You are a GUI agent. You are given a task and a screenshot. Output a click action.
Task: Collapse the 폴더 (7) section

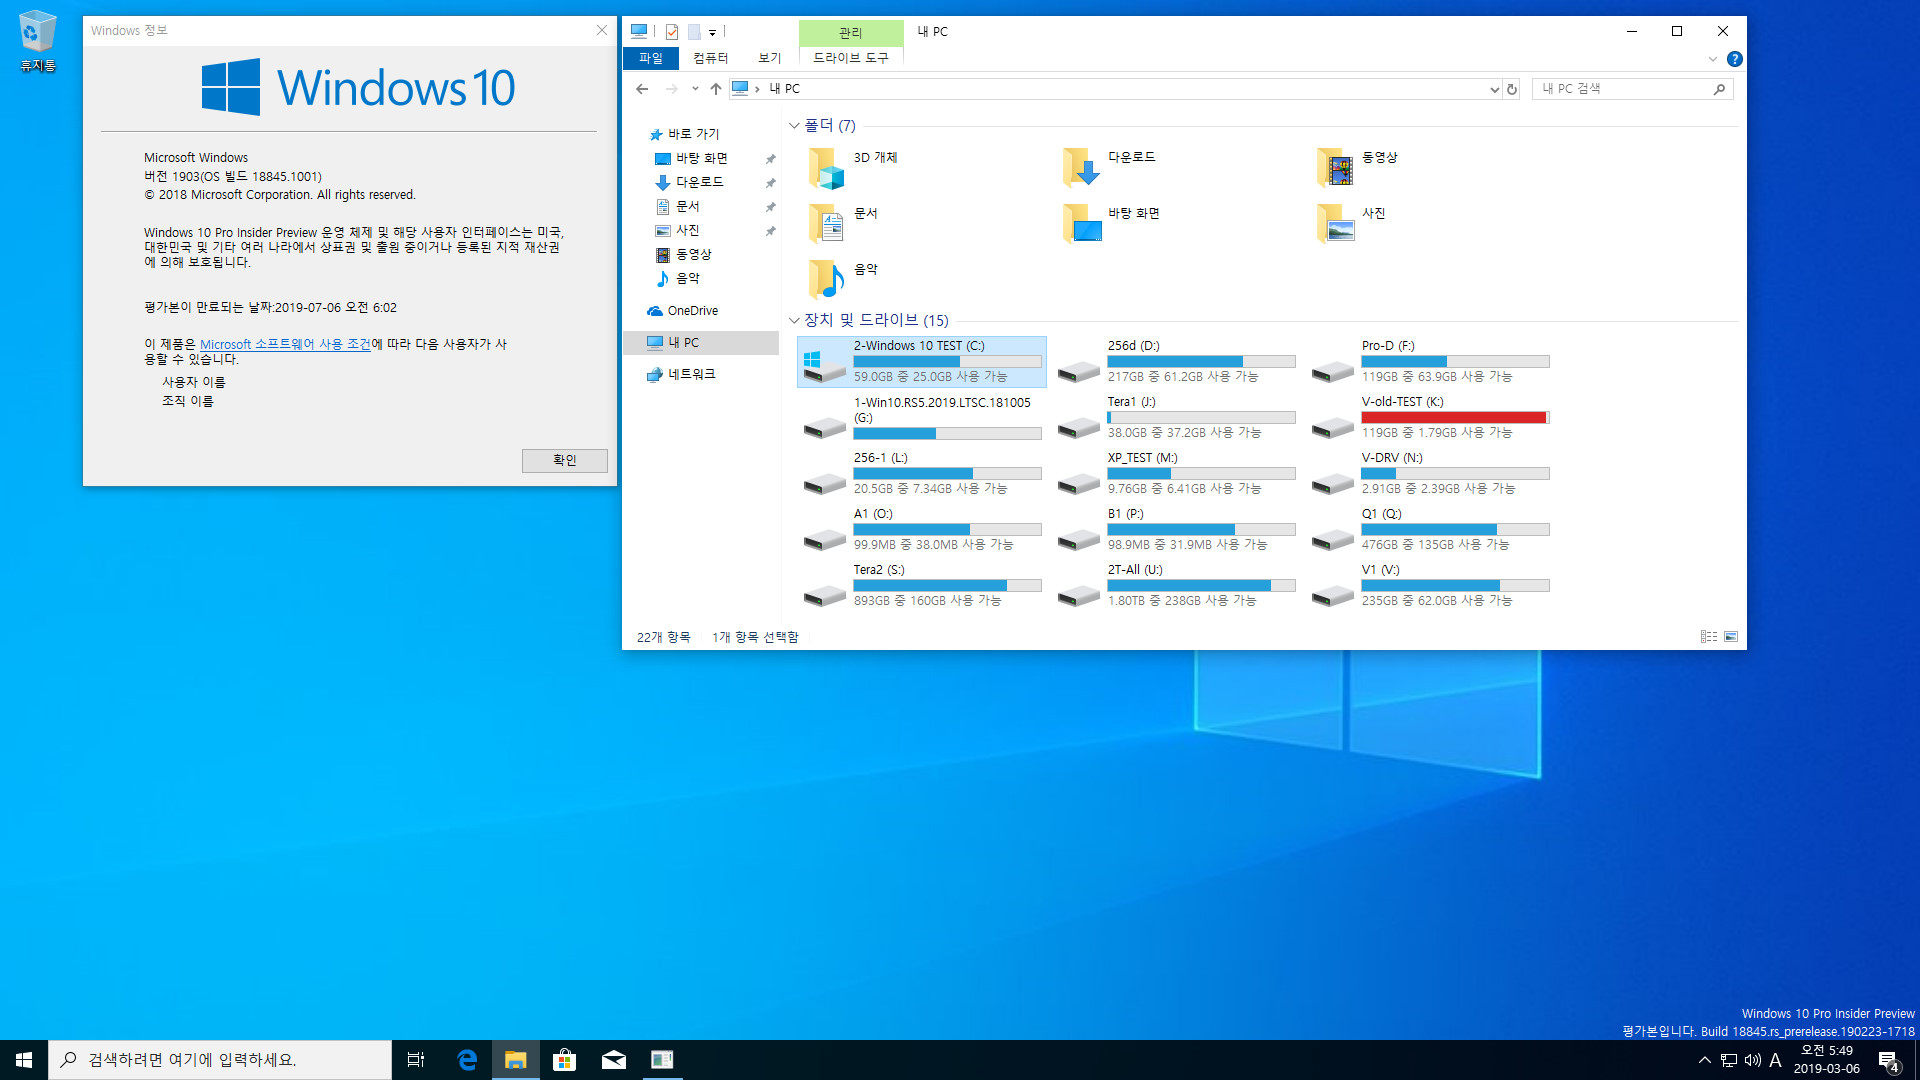point(794,126)
